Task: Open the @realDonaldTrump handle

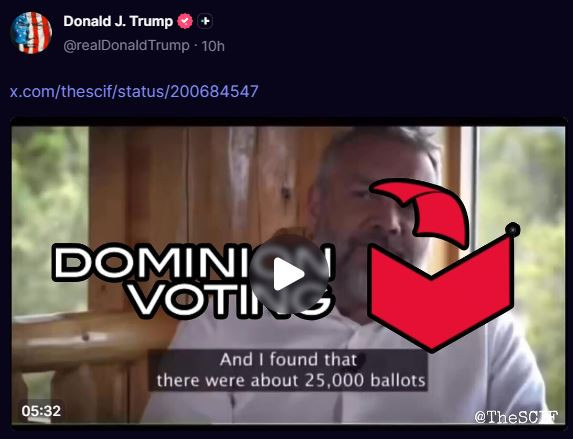Action: (126, 46)
